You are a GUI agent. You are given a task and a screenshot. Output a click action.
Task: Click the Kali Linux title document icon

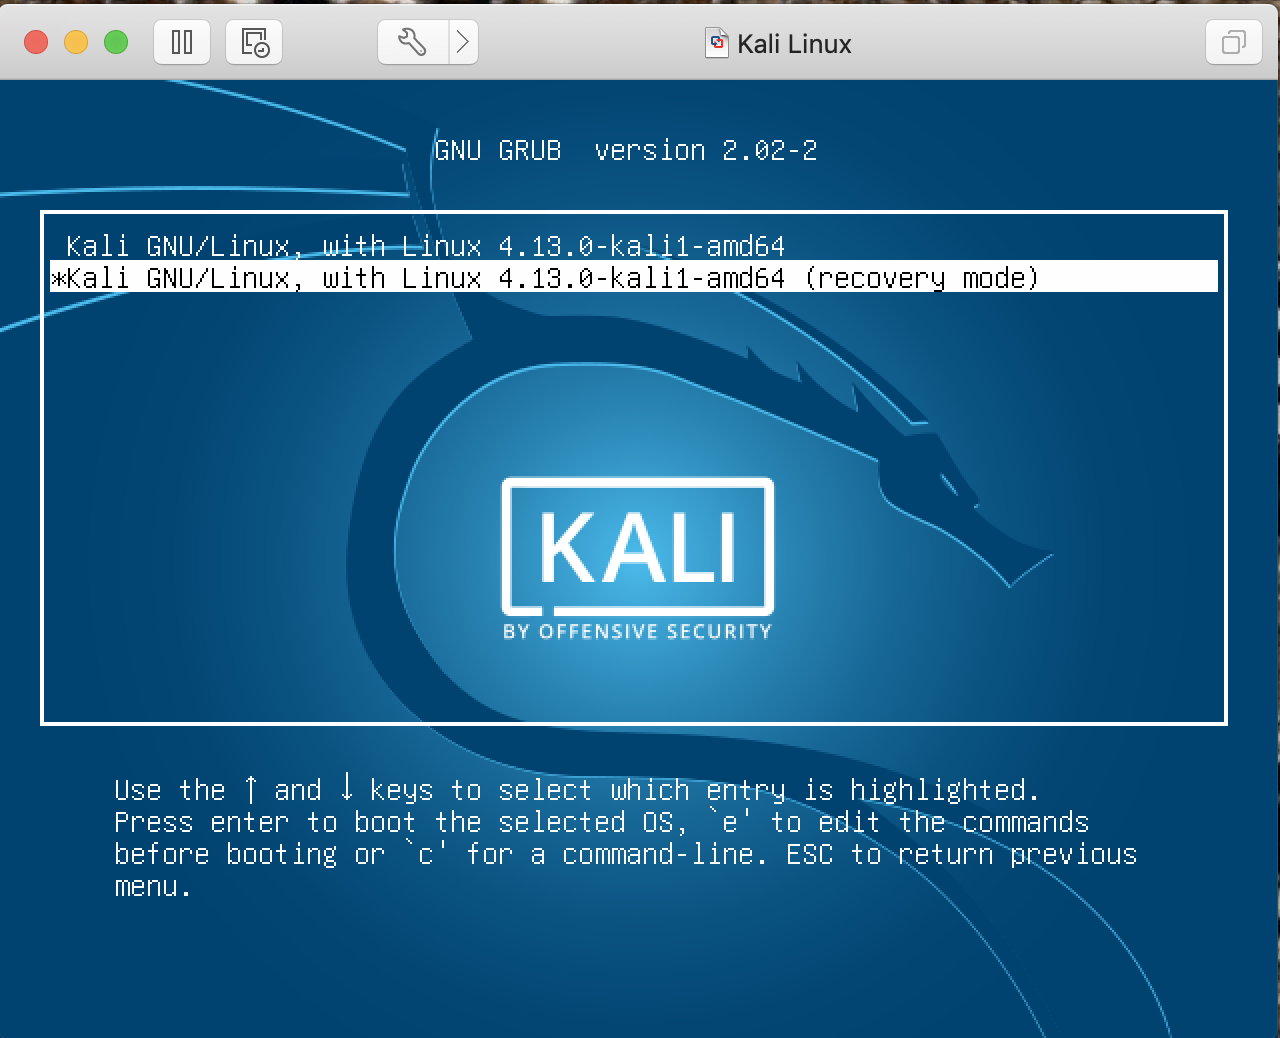pos(717,43)
